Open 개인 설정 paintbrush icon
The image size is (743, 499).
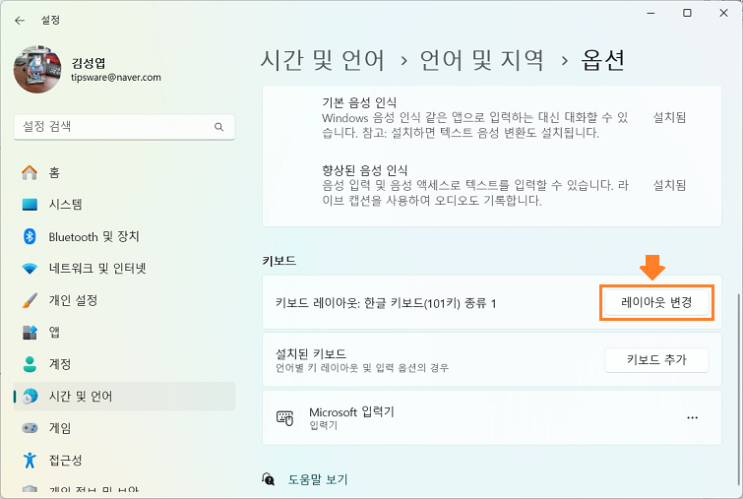point(29,300)
